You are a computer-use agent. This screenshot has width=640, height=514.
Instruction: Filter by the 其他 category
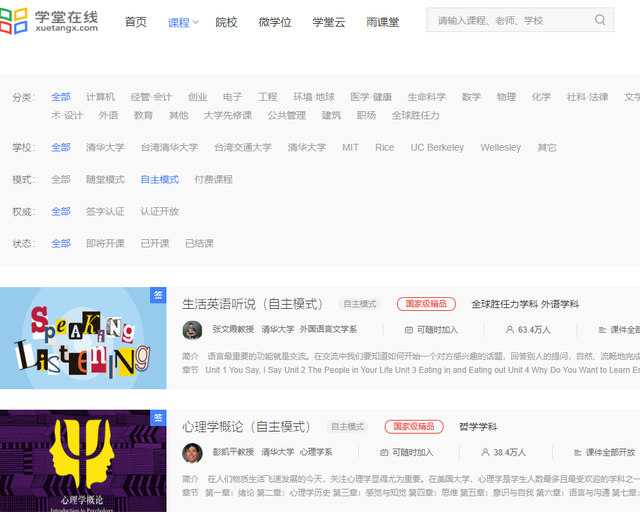coord(179,116)
